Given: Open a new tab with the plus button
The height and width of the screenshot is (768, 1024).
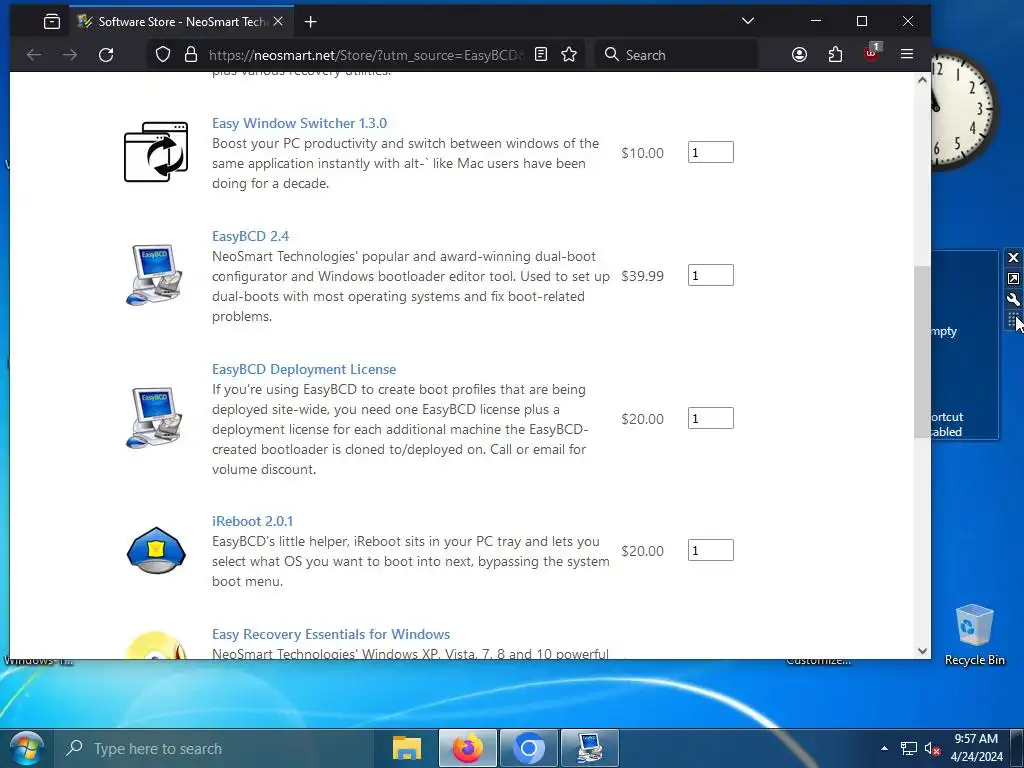Looking at the screenshot, I should pos(311,22).
